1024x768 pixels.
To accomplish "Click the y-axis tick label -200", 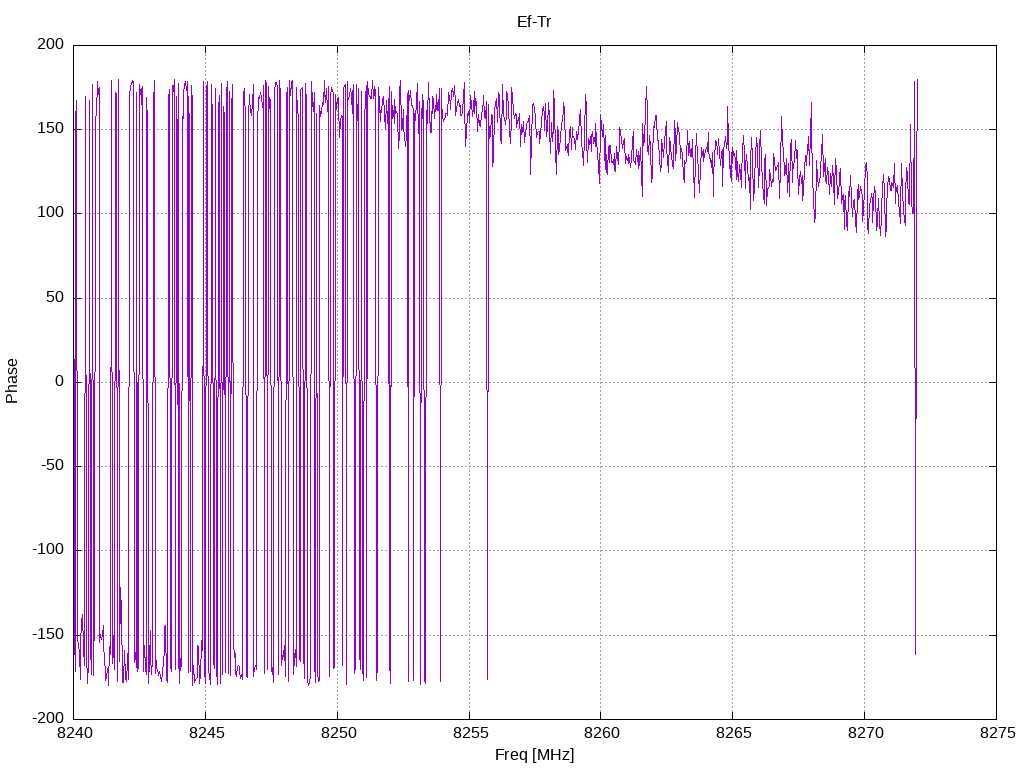I will point(48,718).
